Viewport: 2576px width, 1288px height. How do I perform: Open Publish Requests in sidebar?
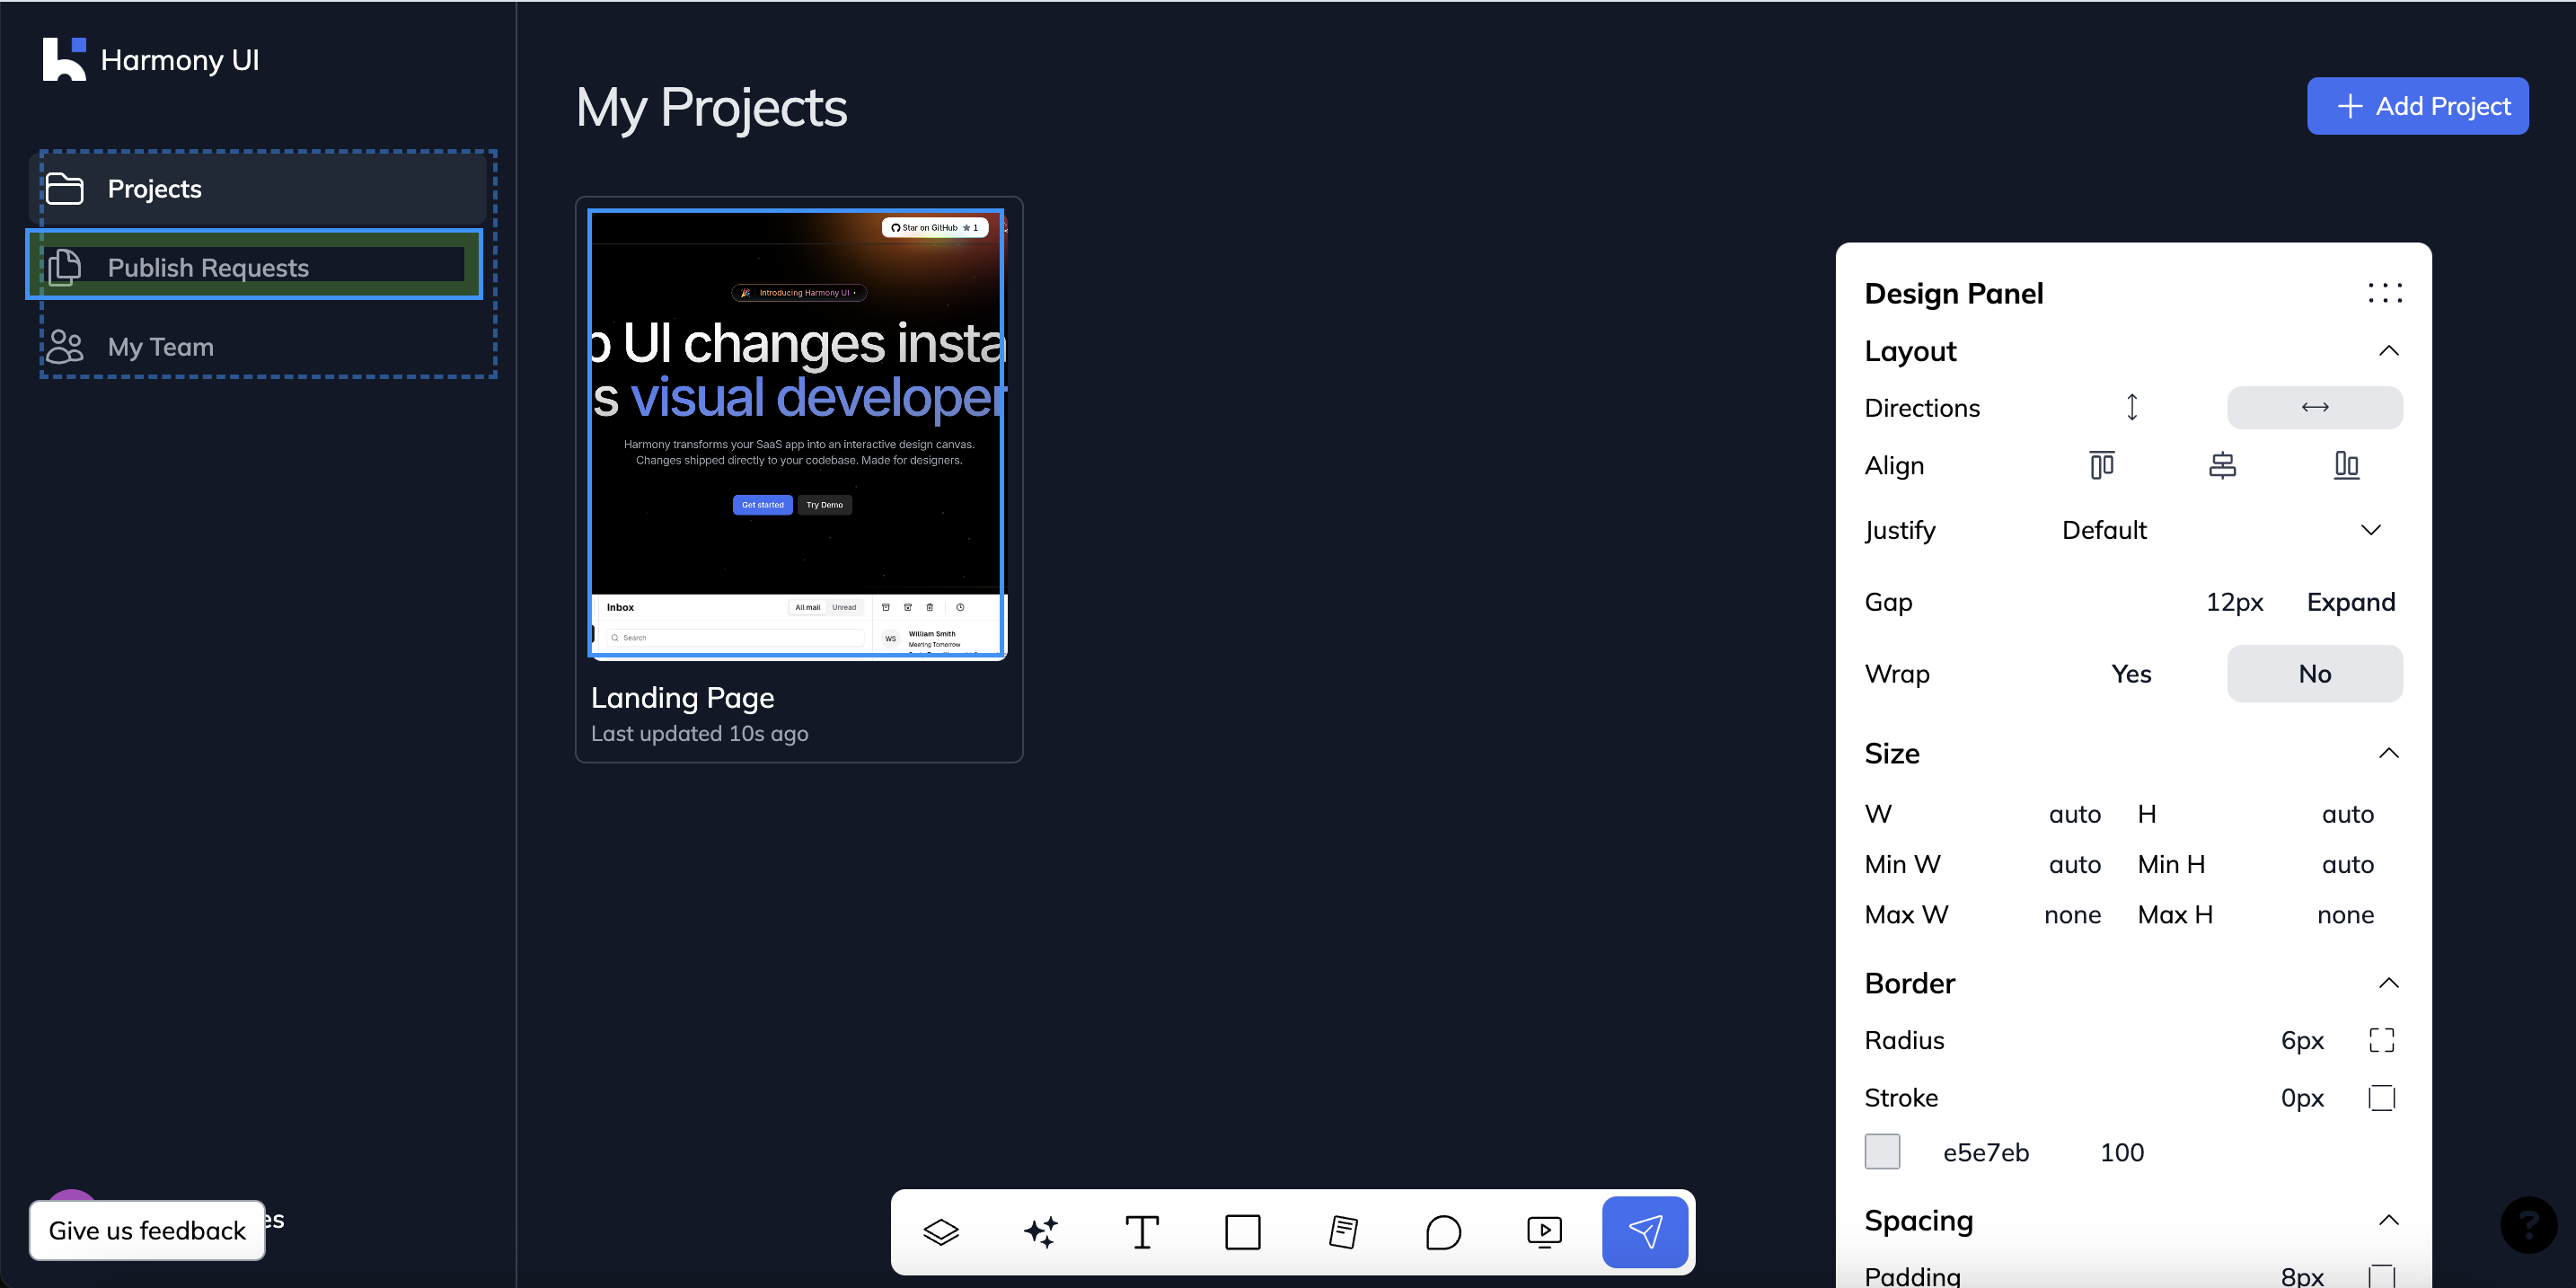click(208, 267)
